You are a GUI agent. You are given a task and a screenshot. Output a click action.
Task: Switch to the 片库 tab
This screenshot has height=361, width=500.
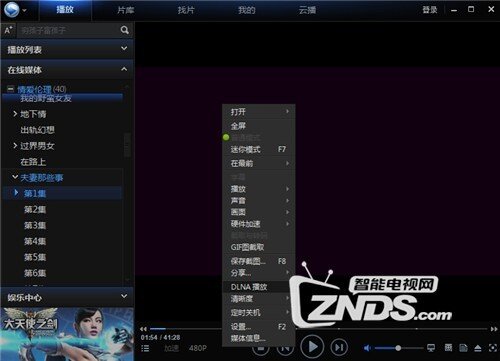126,10
